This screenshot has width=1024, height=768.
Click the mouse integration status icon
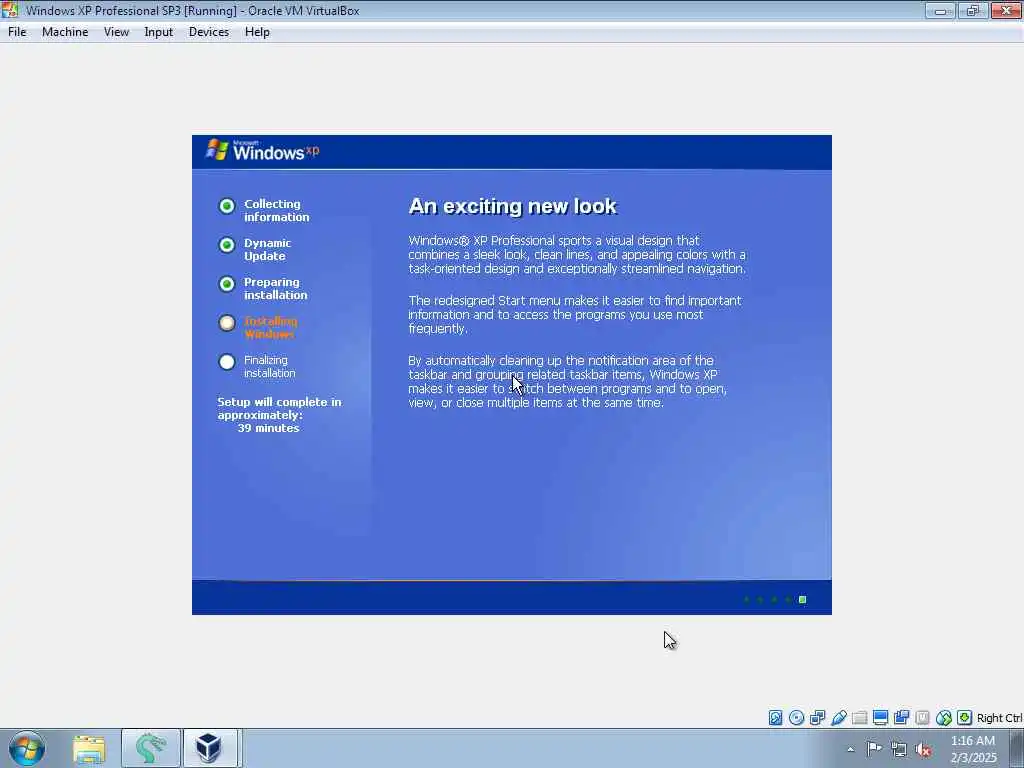pyautogui.click(x=944, y=718)
